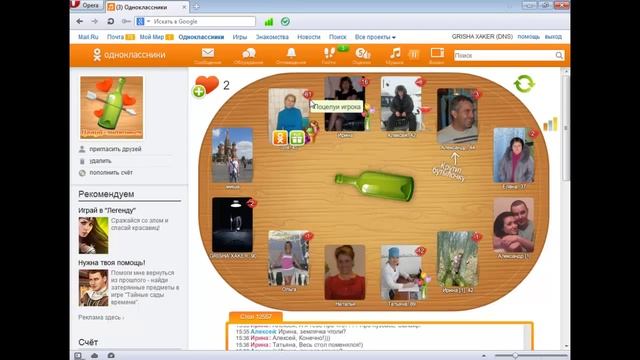This screenshot has height=360, width=640.
Task: Open the Мой Мир link
Action: click(x=152, y=37)
